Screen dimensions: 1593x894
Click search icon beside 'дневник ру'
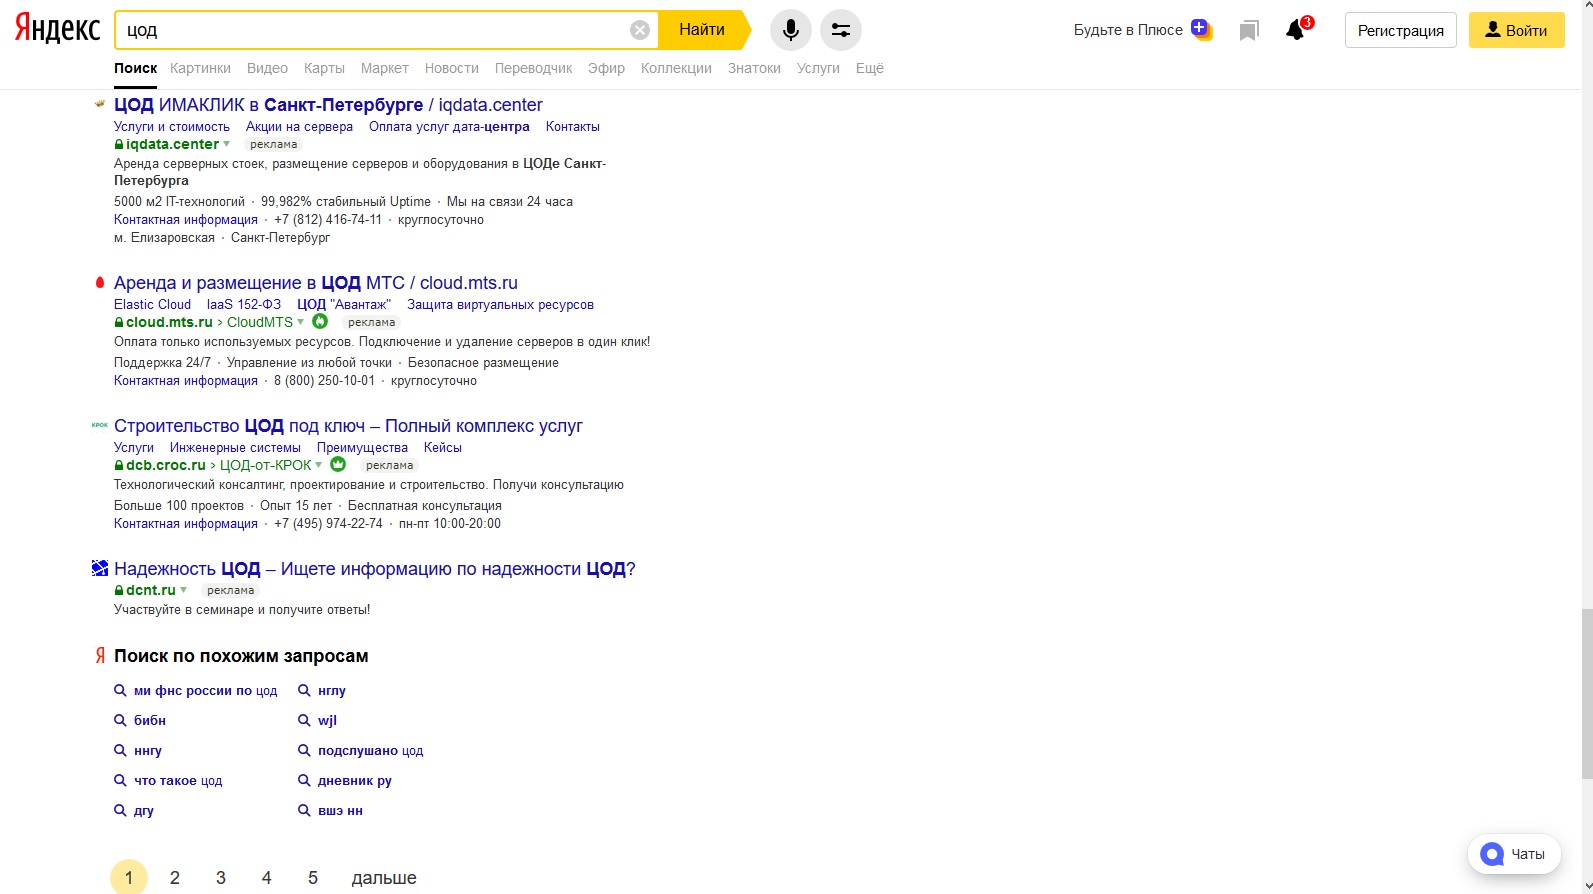304,780
